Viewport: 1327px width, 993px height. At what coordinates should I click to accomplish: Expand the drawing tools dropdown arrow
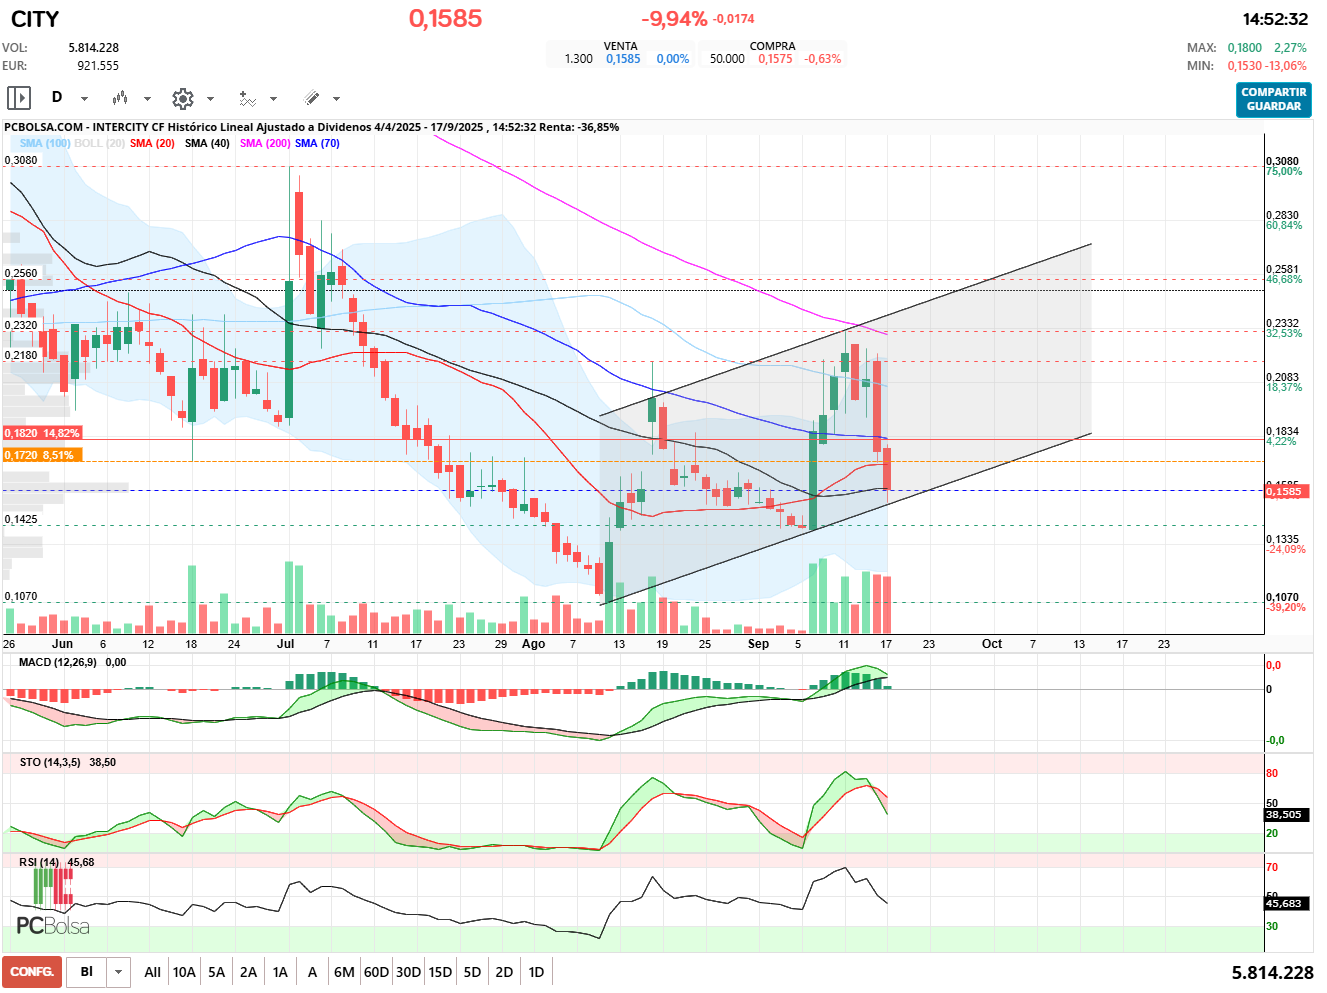(x=336, y=99)
